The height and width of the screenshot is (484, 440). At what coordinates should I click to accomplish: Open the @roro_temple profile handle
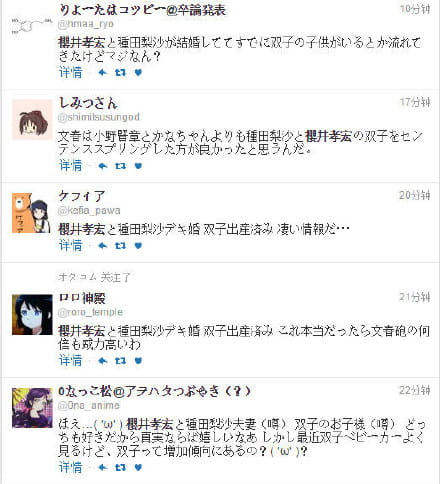90,312
